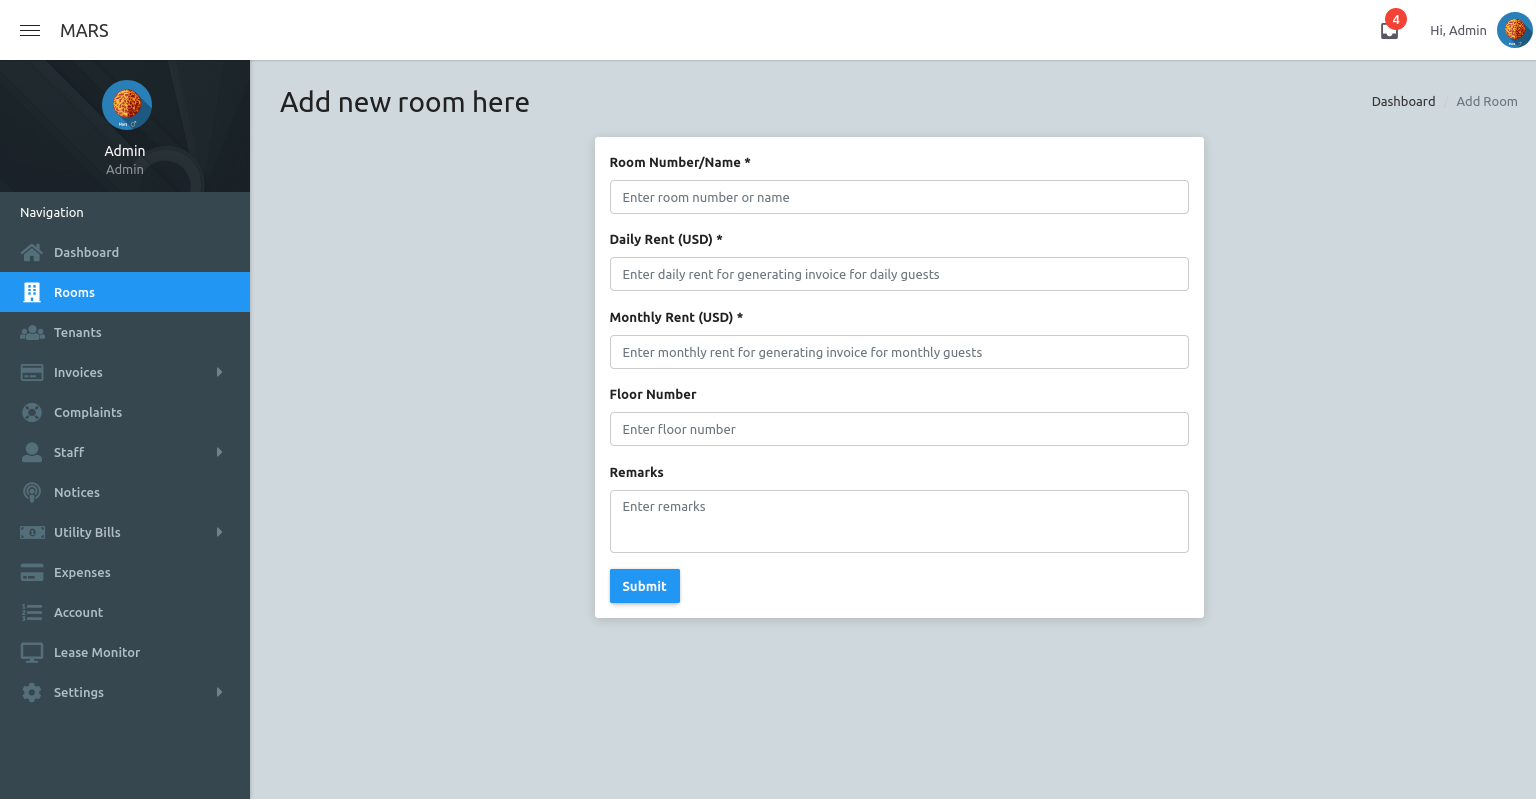Open Lease Monitor using its monitor icon
The image size is (1536, 799).
coord(32,652)
